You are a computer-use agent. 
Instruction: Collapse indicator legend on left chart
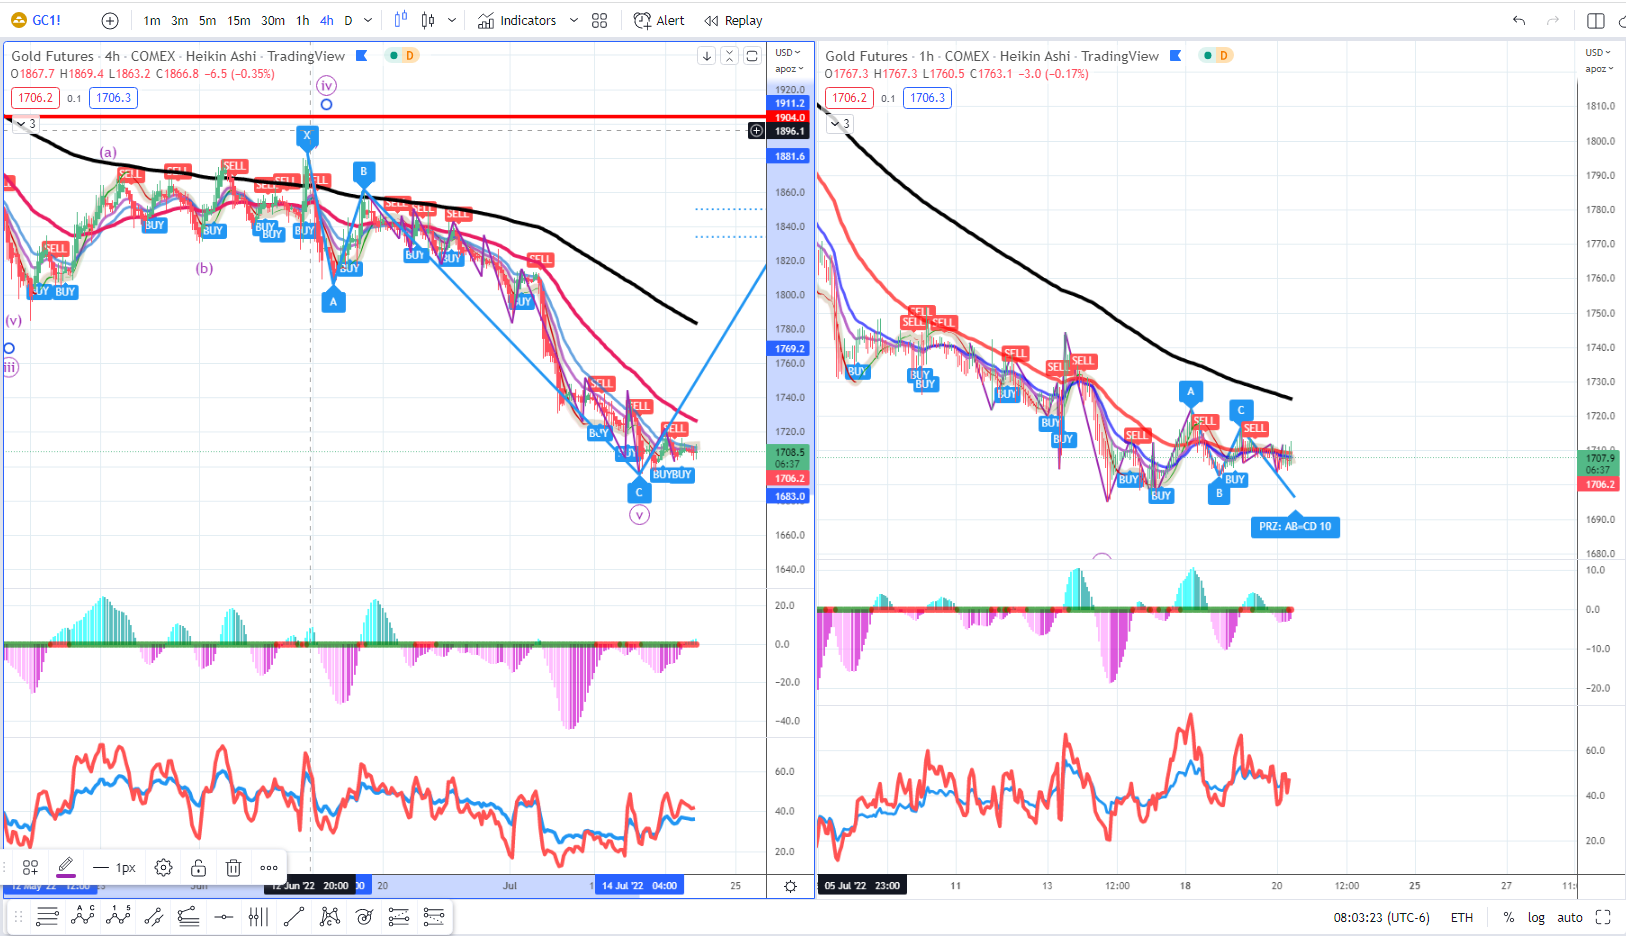[x=26, y=124]
